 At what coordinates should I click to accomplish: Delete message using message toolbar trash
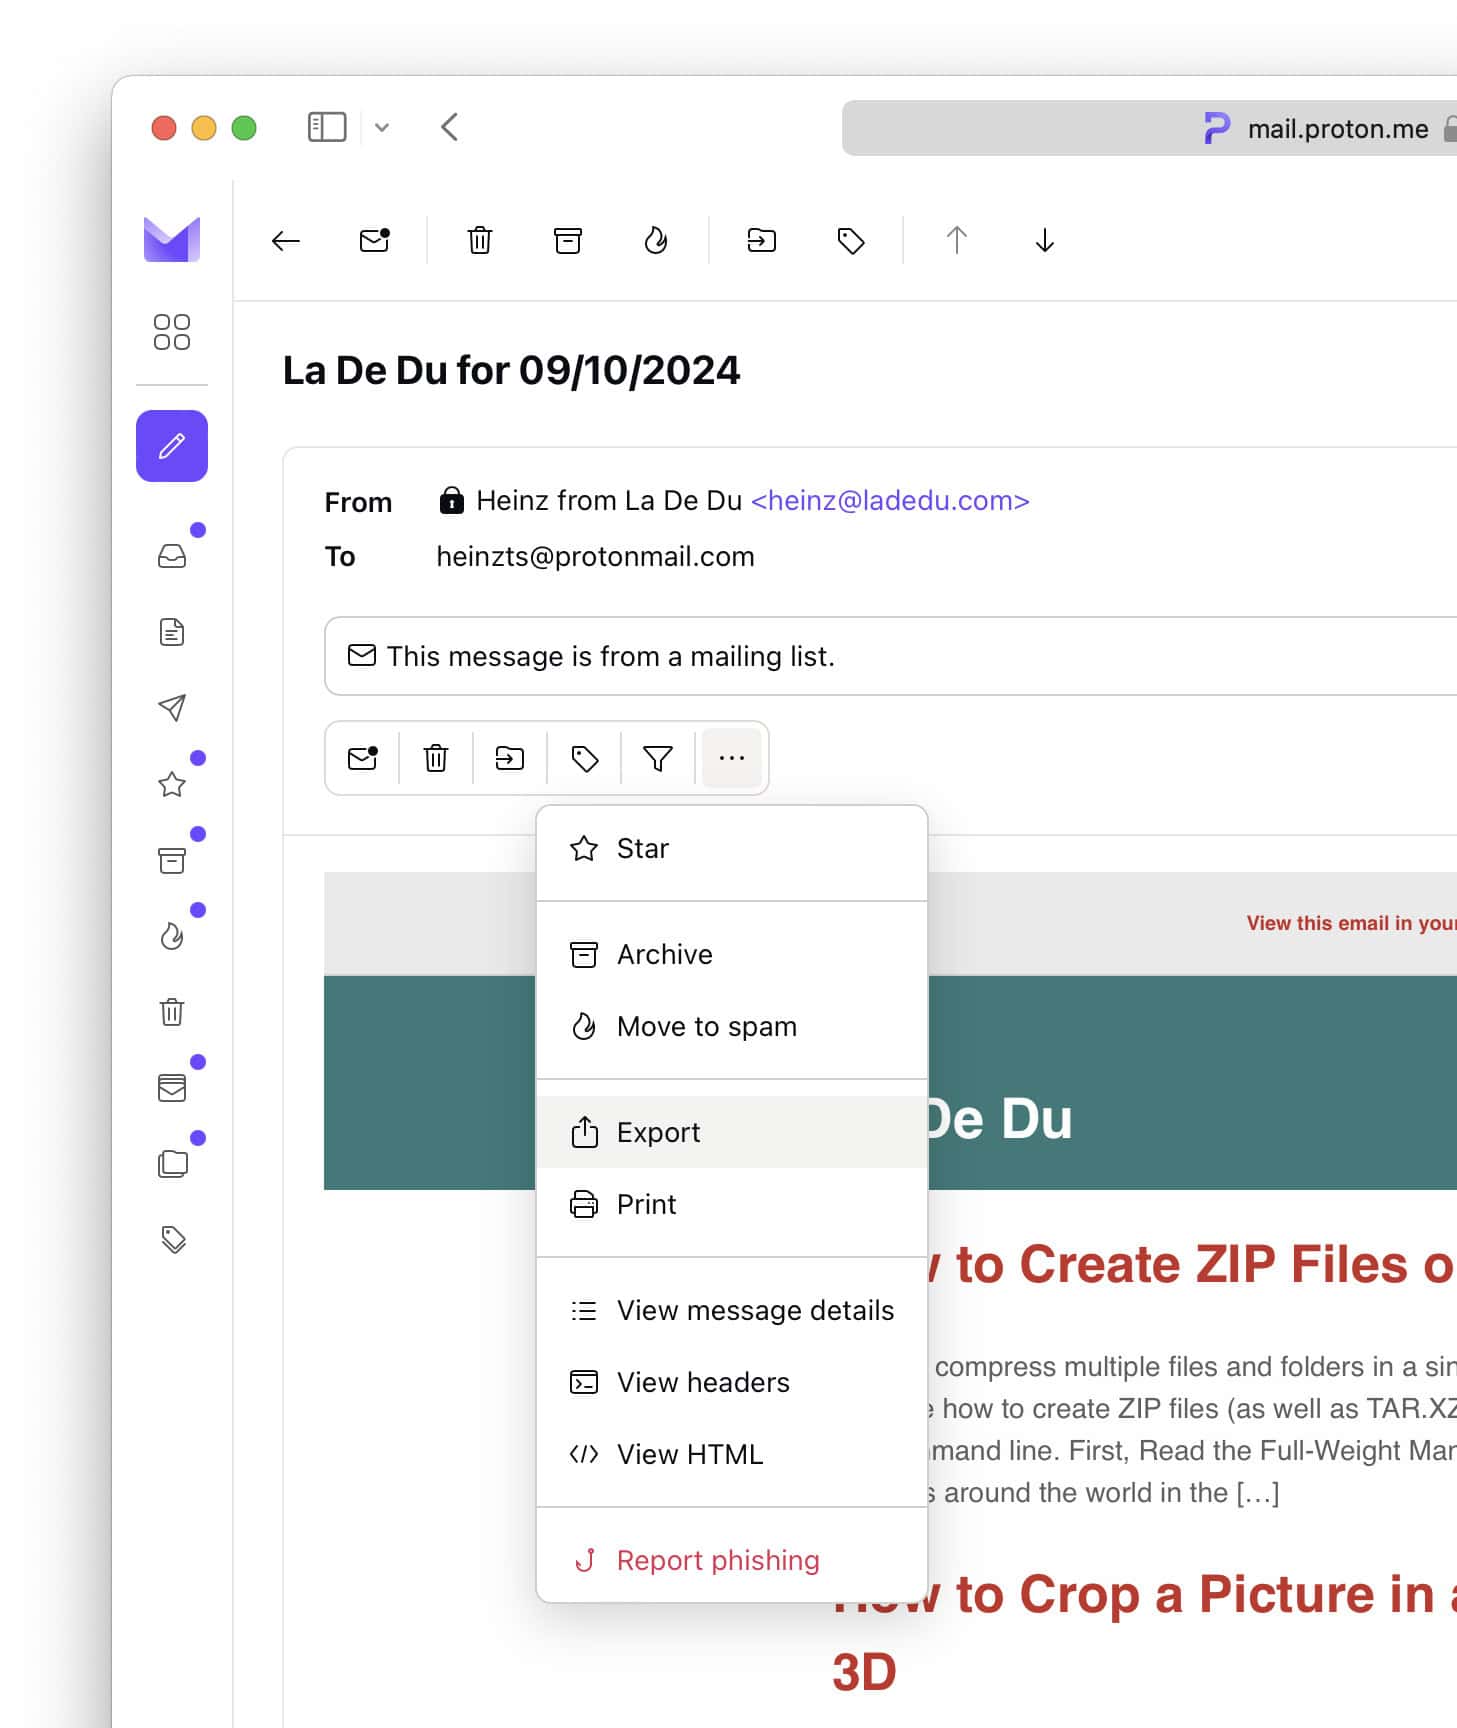click(436, 758)
